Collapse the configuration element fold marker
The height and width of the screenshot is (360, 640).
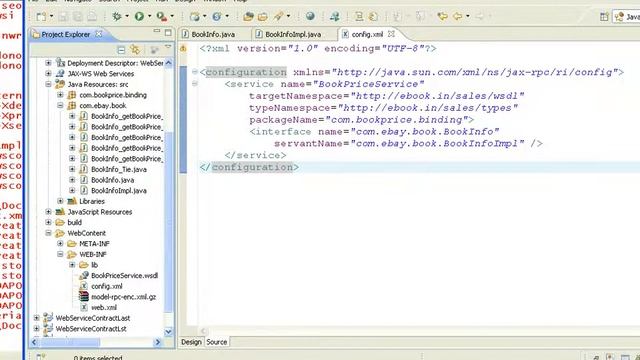coord(195,72)
